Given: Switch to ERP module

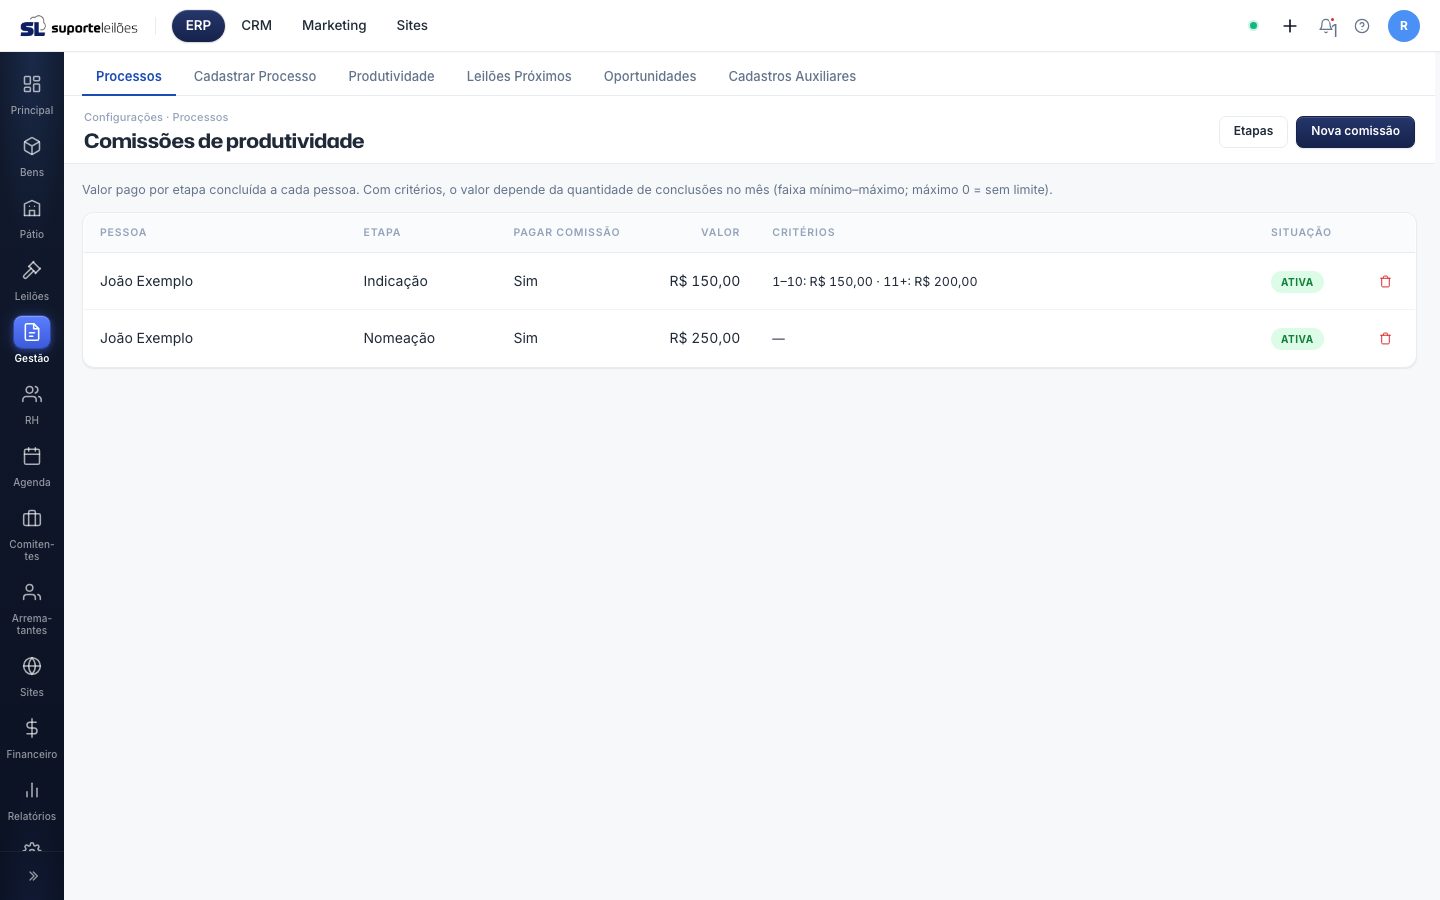Looking at the screenshot, I should tap(198, 26).
